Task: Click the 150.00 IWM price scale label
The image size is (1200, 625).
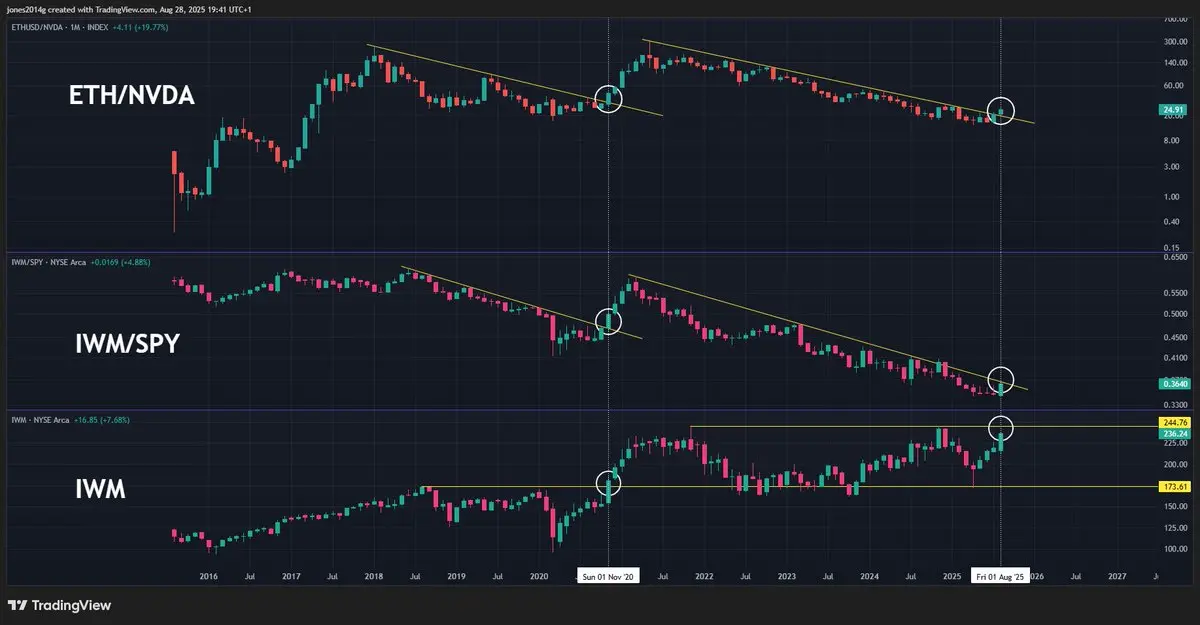Action: click(x=1174, y=506)
